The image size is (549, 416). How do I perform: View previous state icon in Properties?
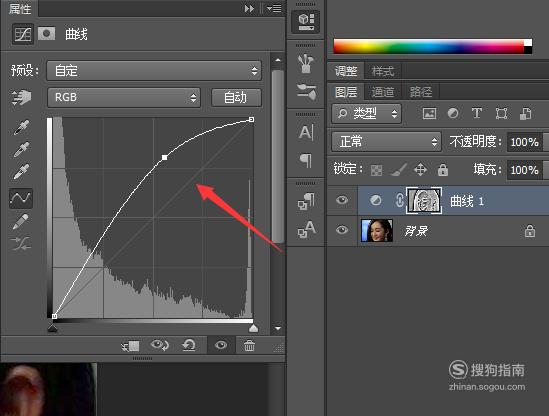tap(160, 345)
